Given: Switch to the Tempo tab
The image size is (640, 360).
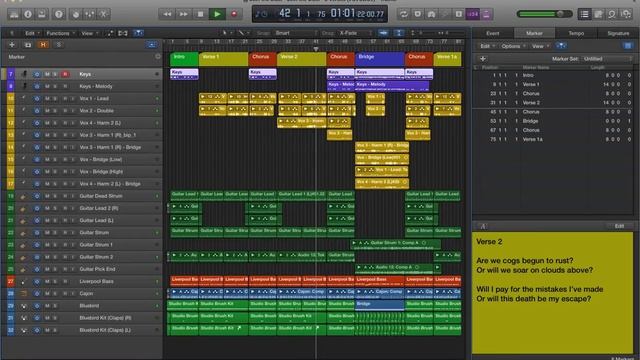Looking at the screenshot, I should point(576,33).
